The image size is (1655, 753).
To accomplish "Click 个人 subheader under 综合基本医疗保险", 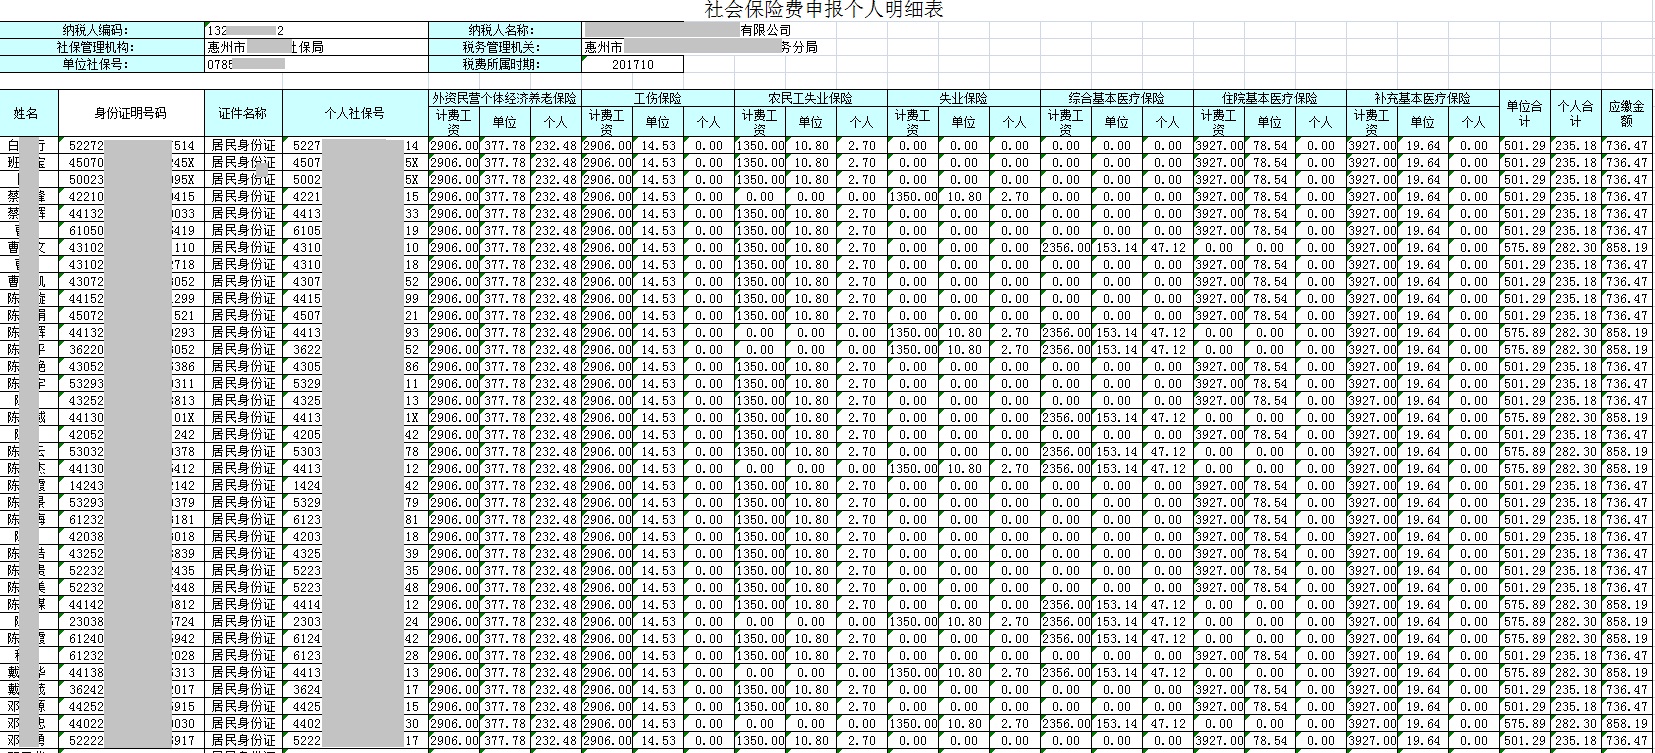I will pyautogui.click(x=1168, y=122).
